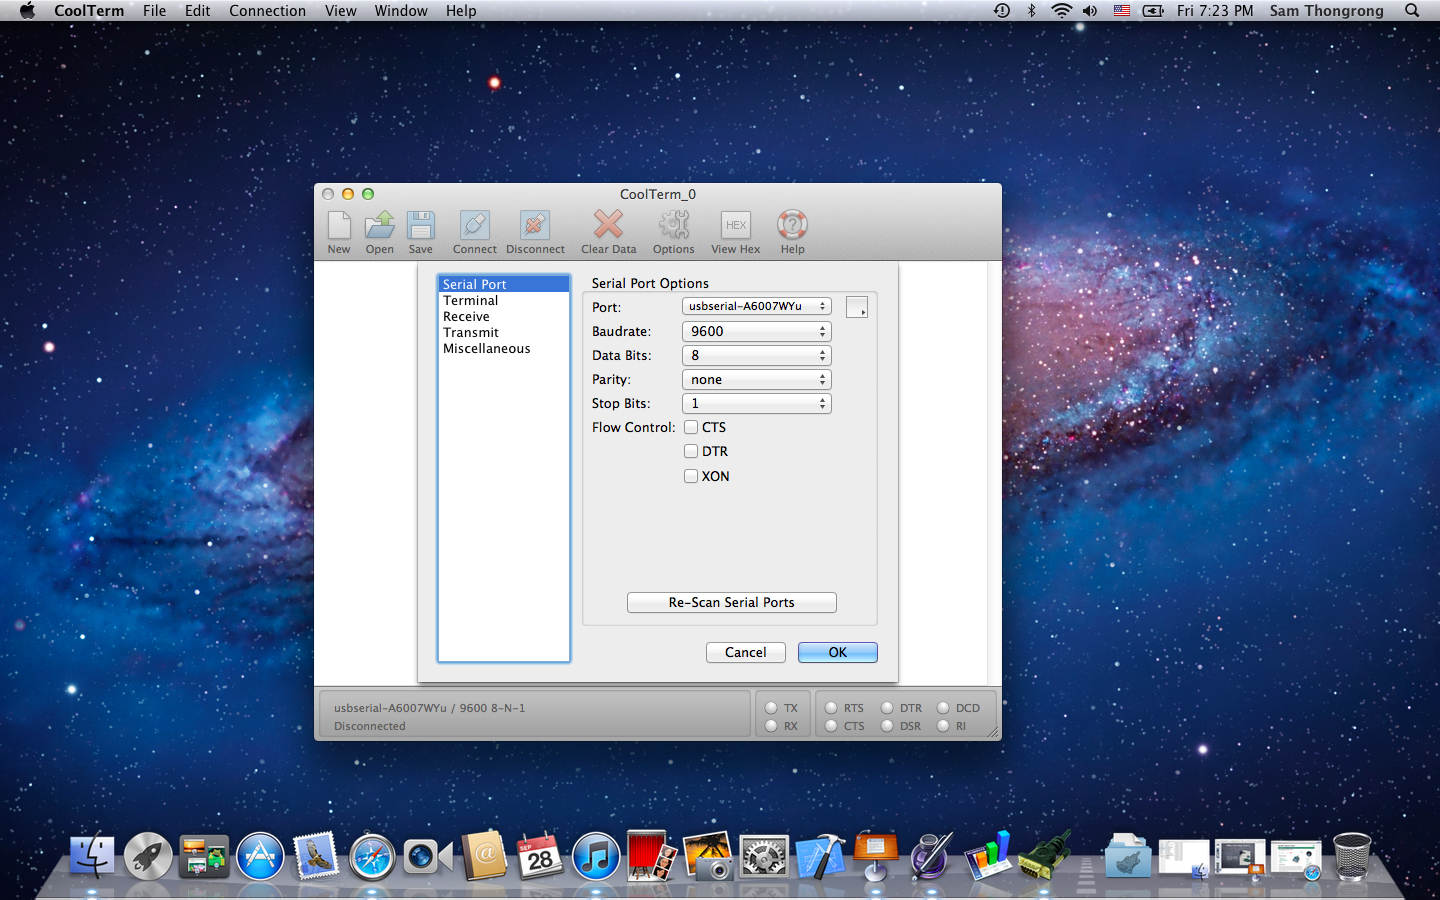This screenshot has height=900, width=1440.
Task: Click the View Hex toolbar icon
Action: [736, 225]
